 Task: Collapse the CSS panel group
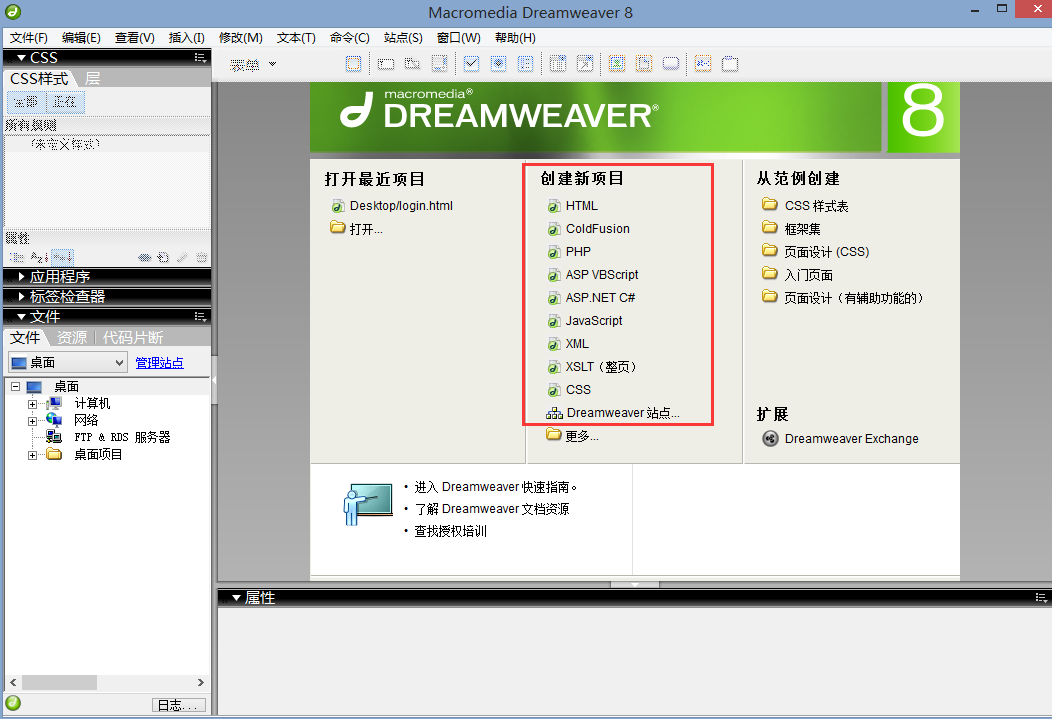[x=21, y=58]
